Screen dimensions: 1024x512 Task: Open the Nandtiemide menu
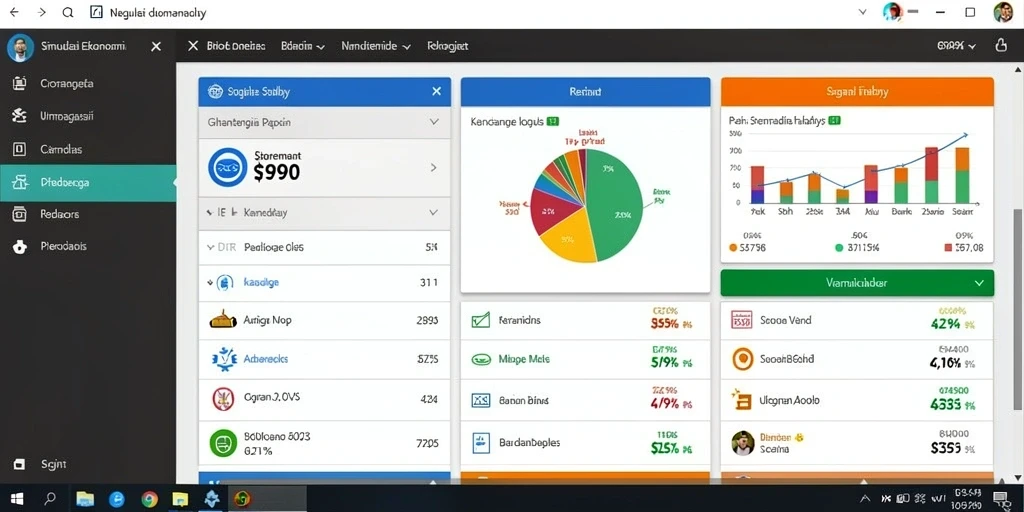376,46
